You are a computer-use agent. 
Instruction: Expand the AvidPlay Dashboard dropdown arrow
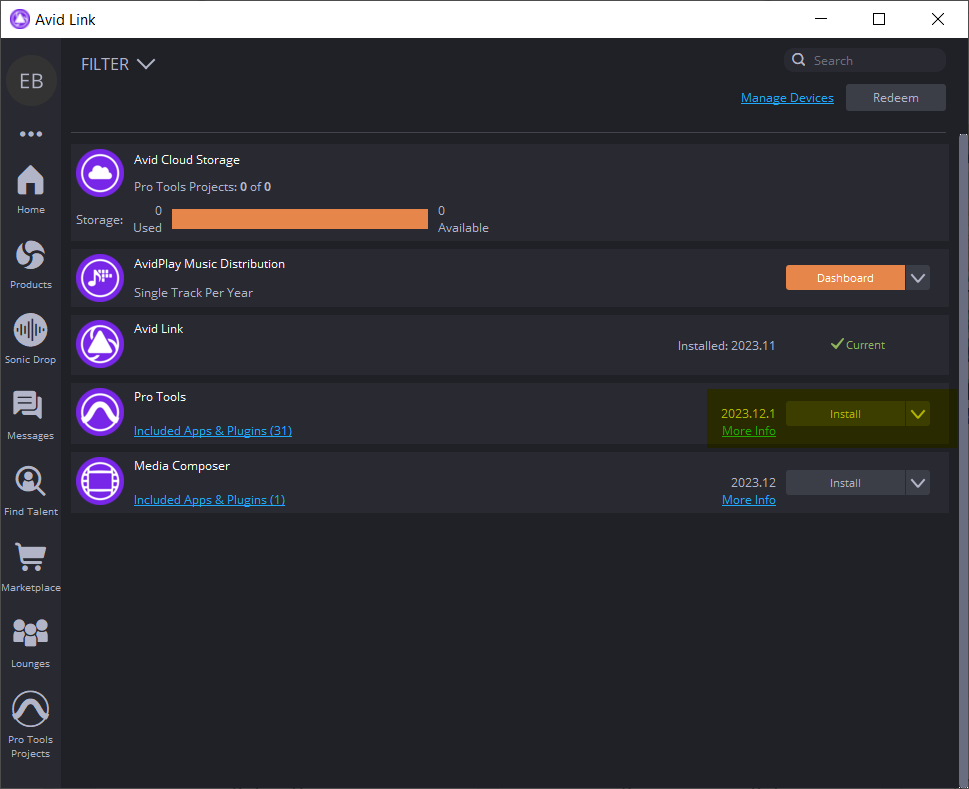coord(918,278)
